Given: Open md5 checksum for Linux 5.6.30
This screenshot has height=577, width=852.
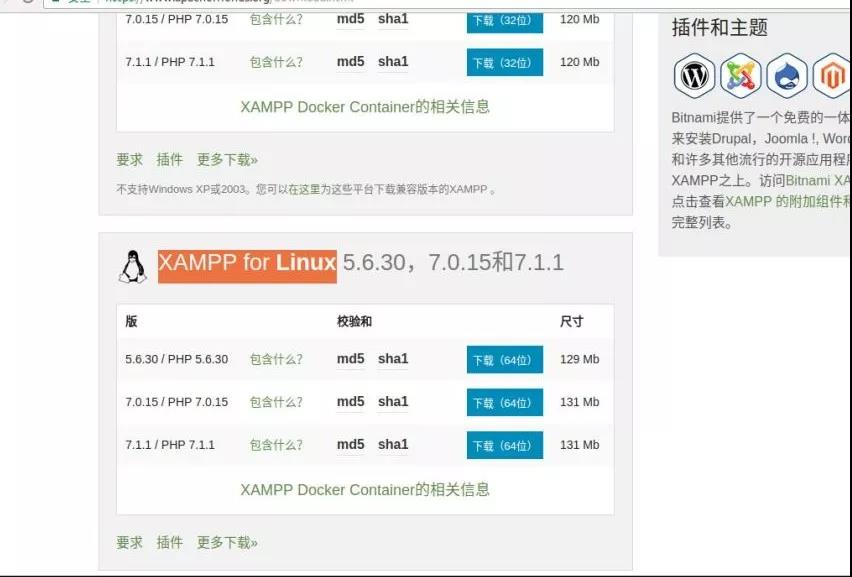Looking at the screenshot, I should tap(350, 359).
